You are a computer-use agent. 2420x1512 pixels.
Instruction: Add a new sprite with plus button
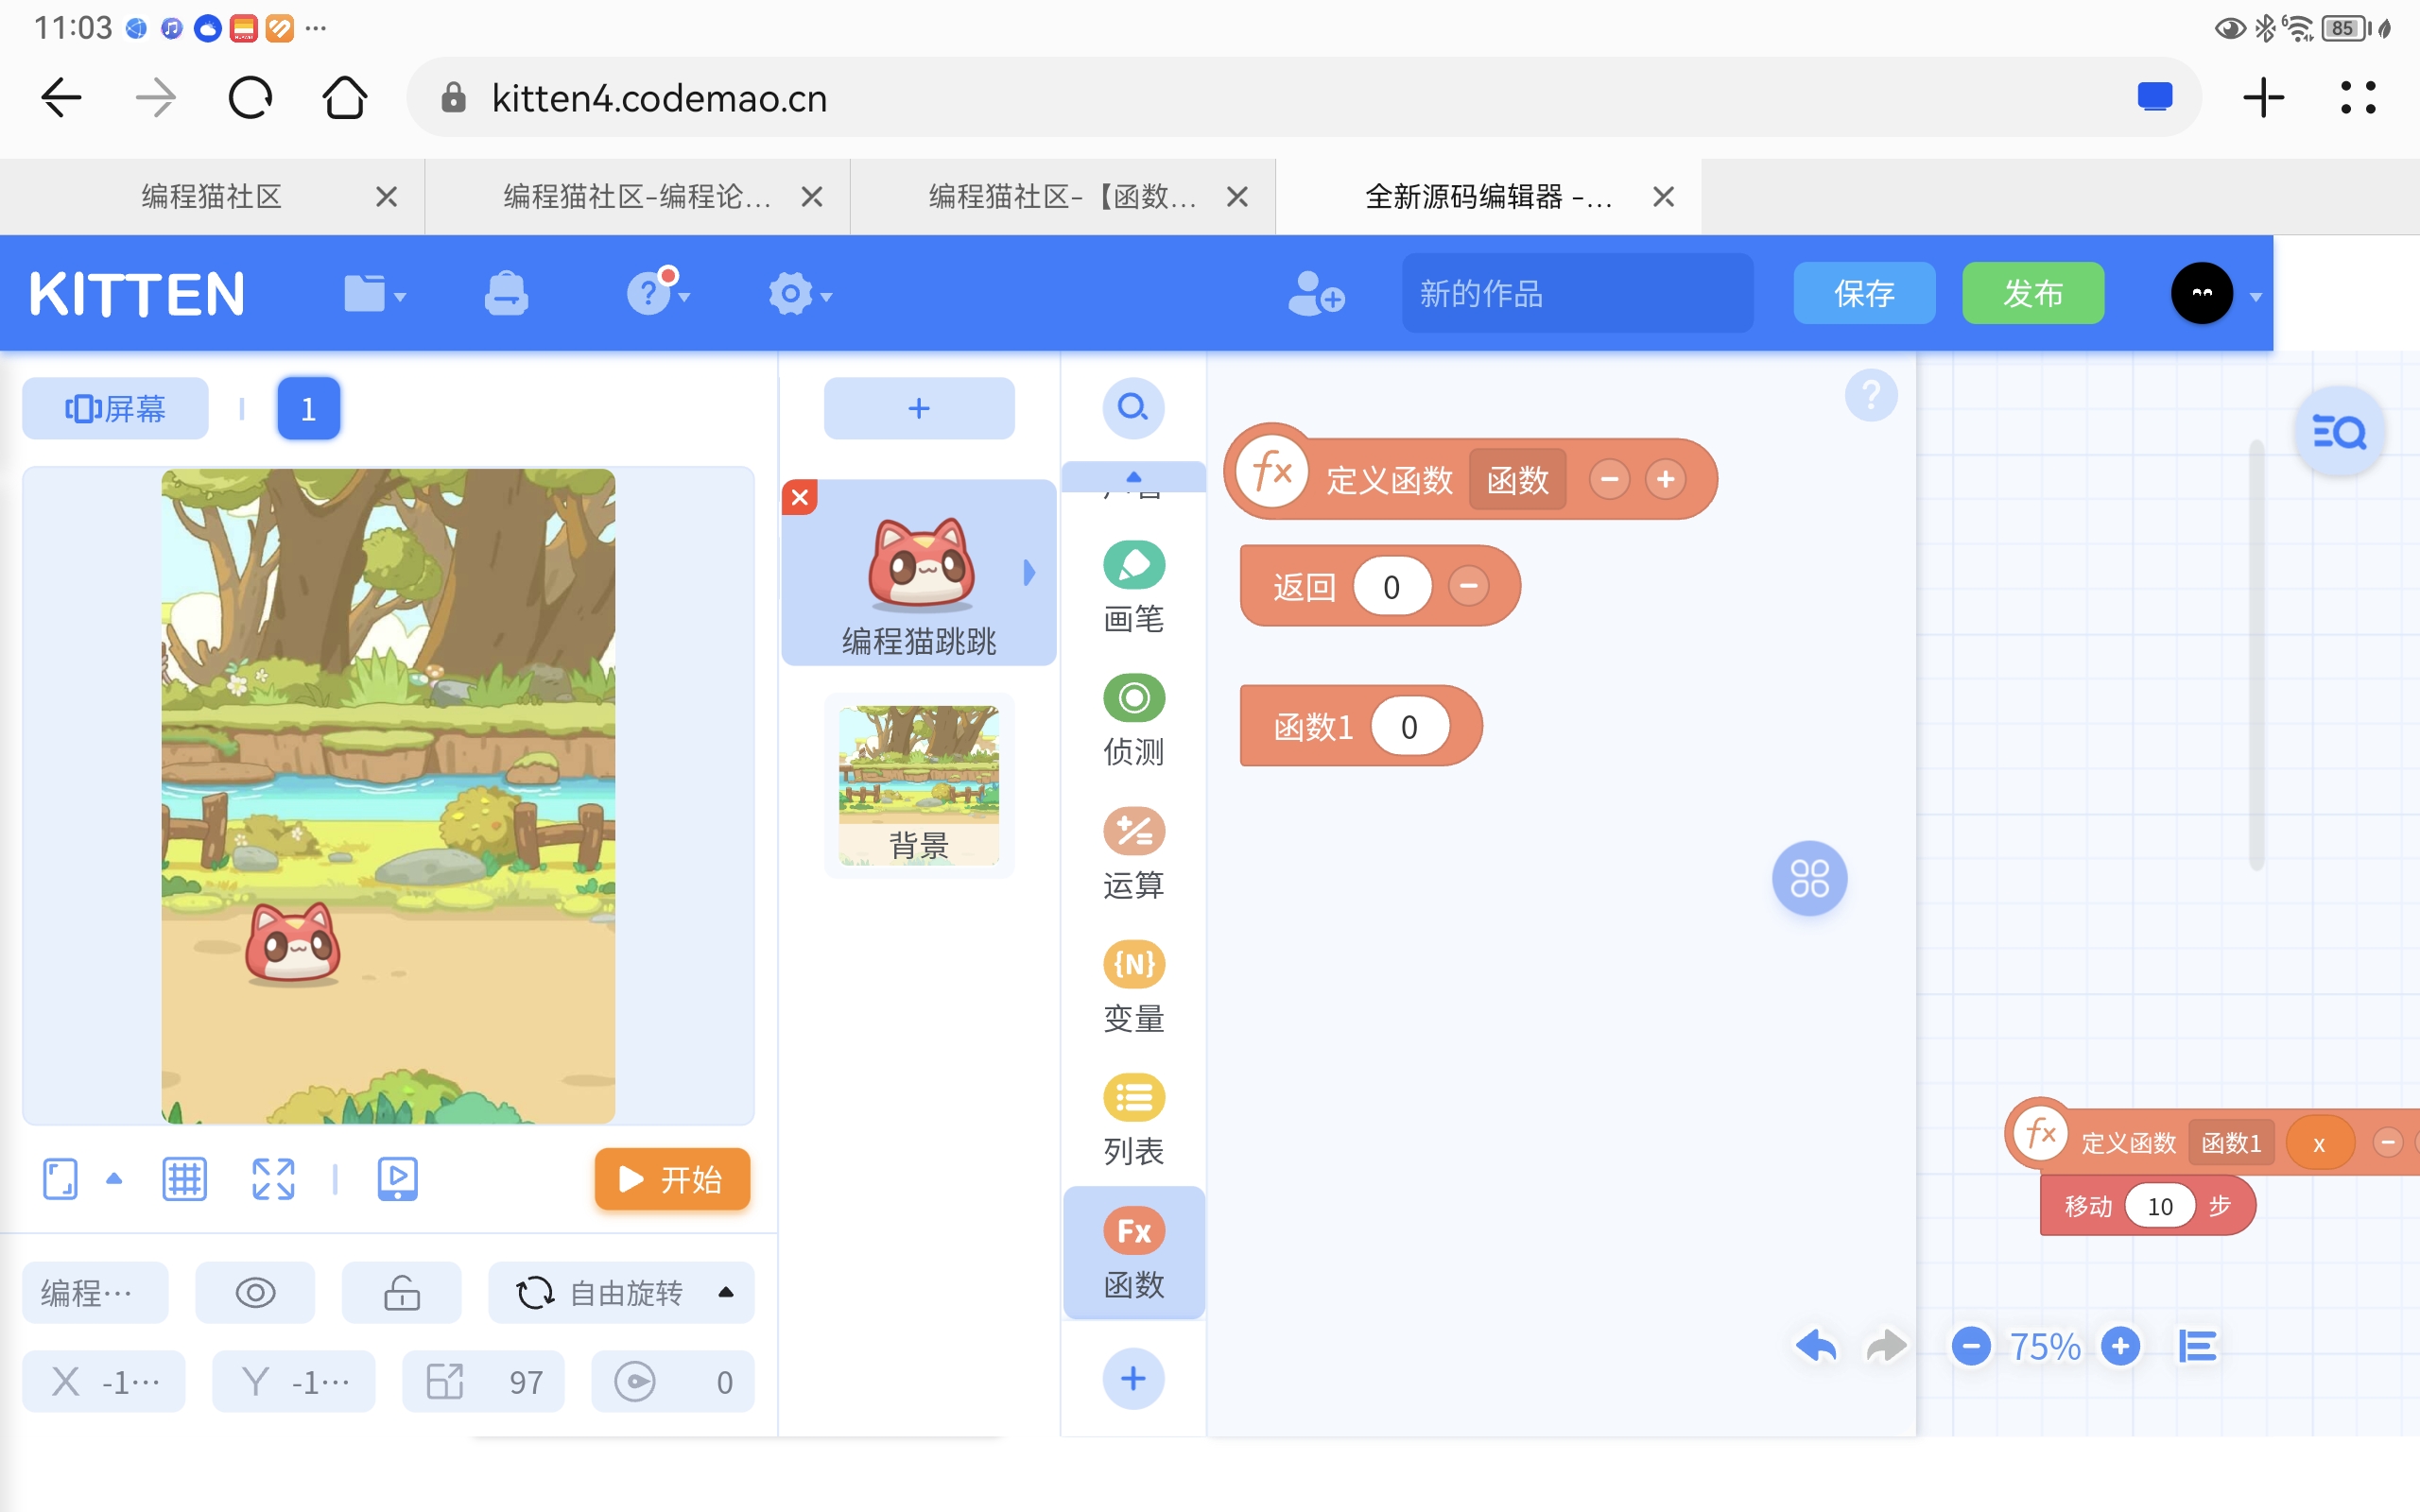919,408
